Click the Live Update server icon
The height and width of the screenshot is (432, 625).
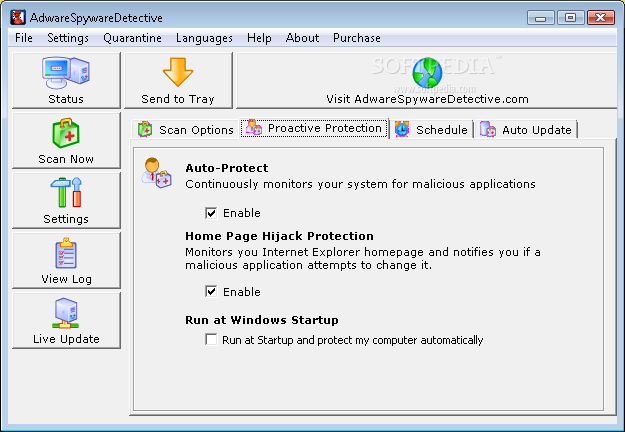pyautogui.click(x=66, y=313)
